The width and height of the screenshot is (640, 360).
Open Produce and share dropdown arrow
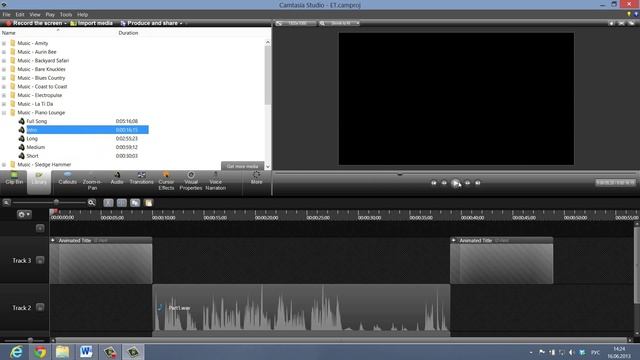(x=181, y=23)
